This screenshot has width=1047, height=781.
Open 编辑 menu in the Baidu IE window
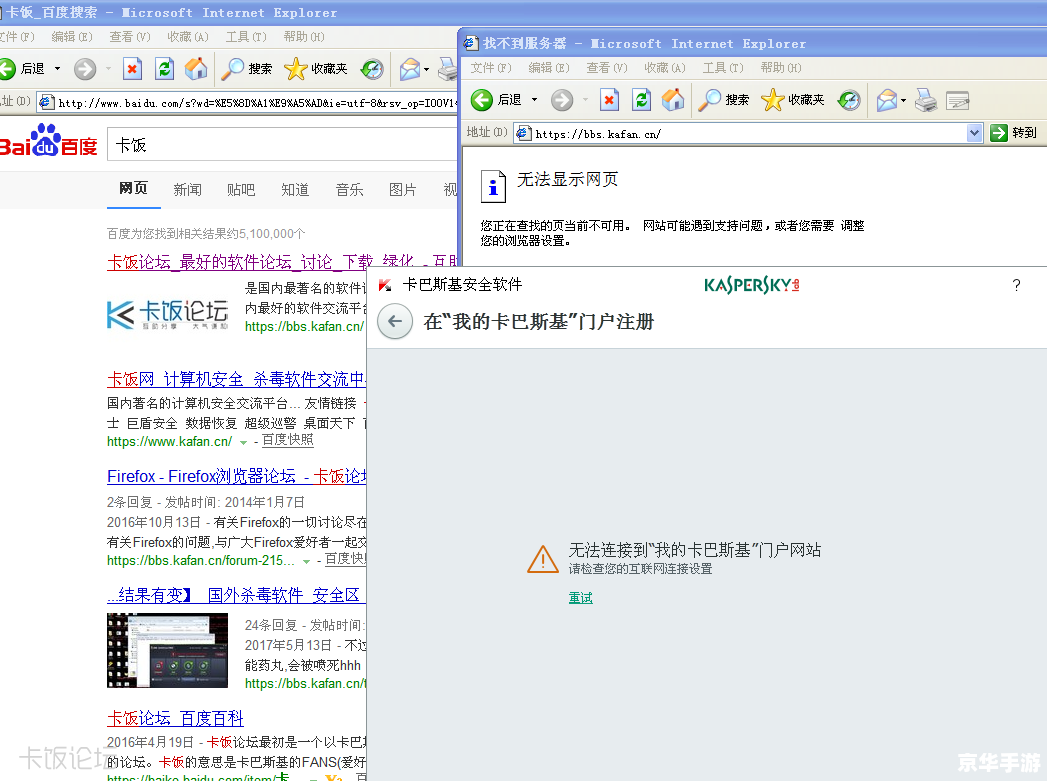coord(71,37)
